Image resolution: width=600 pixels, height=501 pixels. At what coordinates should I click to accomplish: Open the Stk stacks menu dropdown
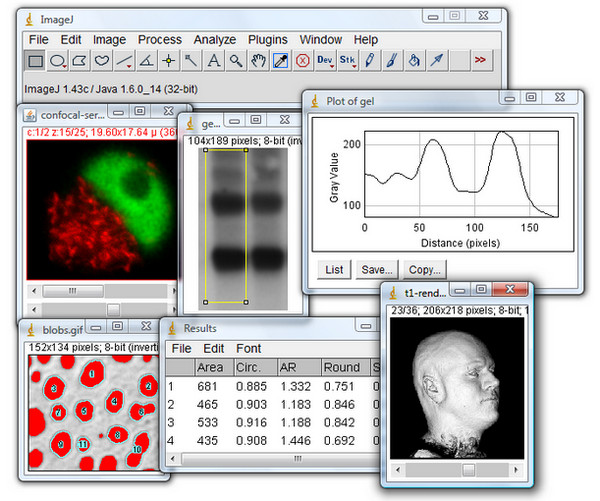pos(347,61)
